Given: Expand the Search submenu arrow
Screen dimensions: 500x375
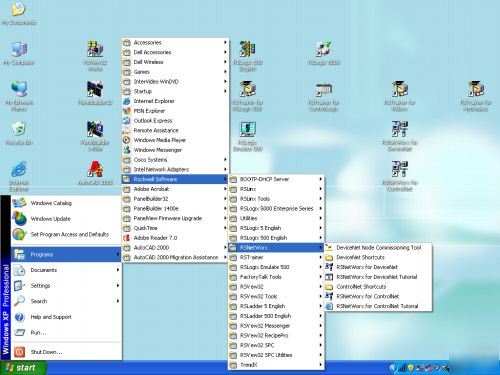Looking at the screenshot, I should [118, 301].
